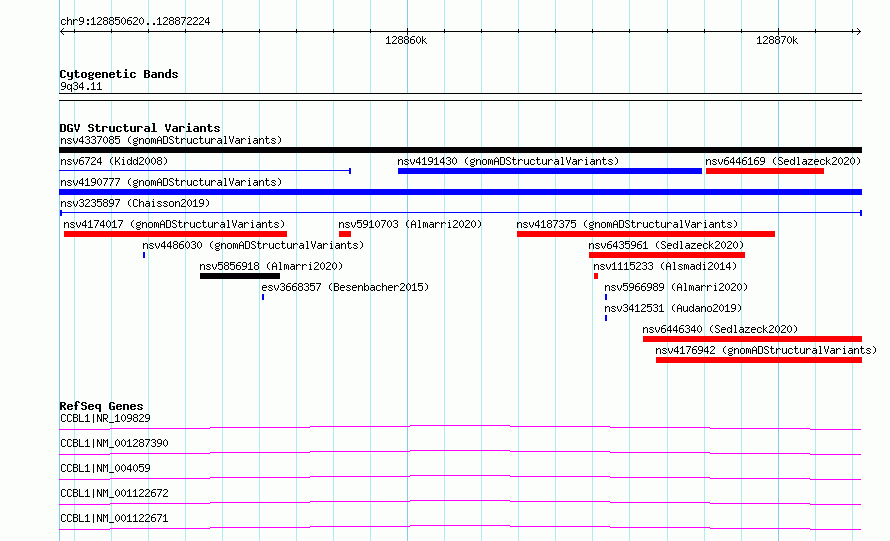Click red nsv6446169 variant bar
Image resolution: width=890 pixels, height=541 pixels.
pos(765,171)
